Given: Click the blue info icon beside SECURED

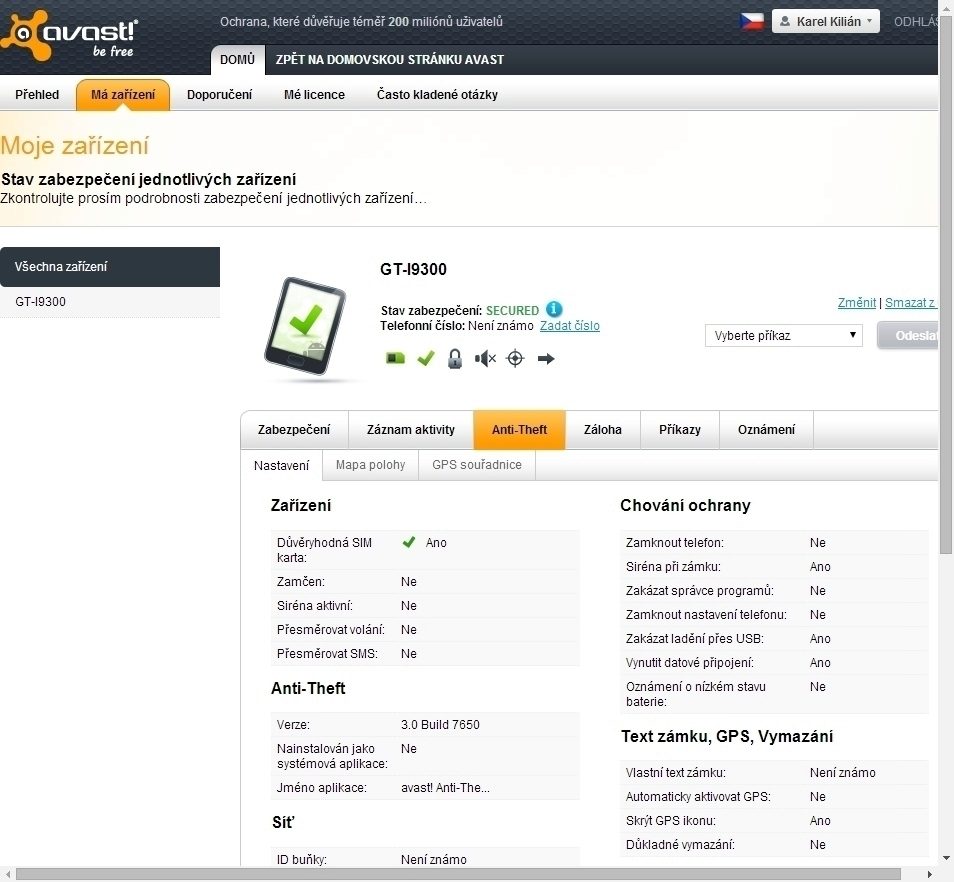Looking at the screenshot, I should (x=554, y=309).
